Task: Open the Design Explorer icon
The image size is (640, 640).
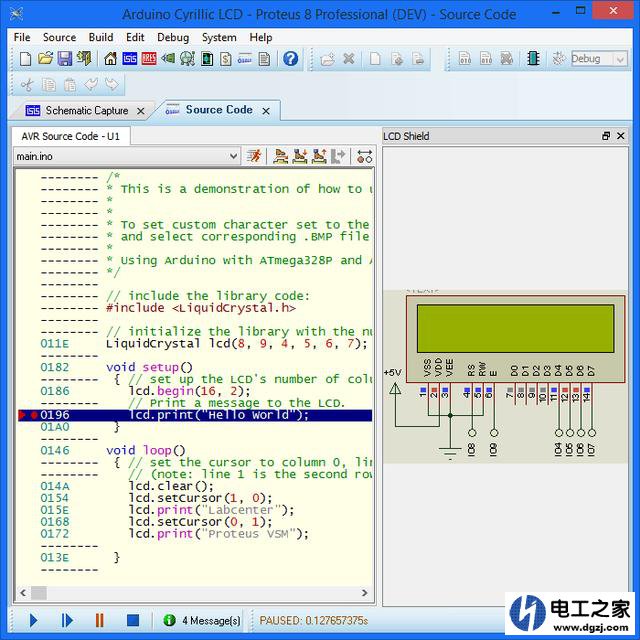Action: tap(207, 59)
